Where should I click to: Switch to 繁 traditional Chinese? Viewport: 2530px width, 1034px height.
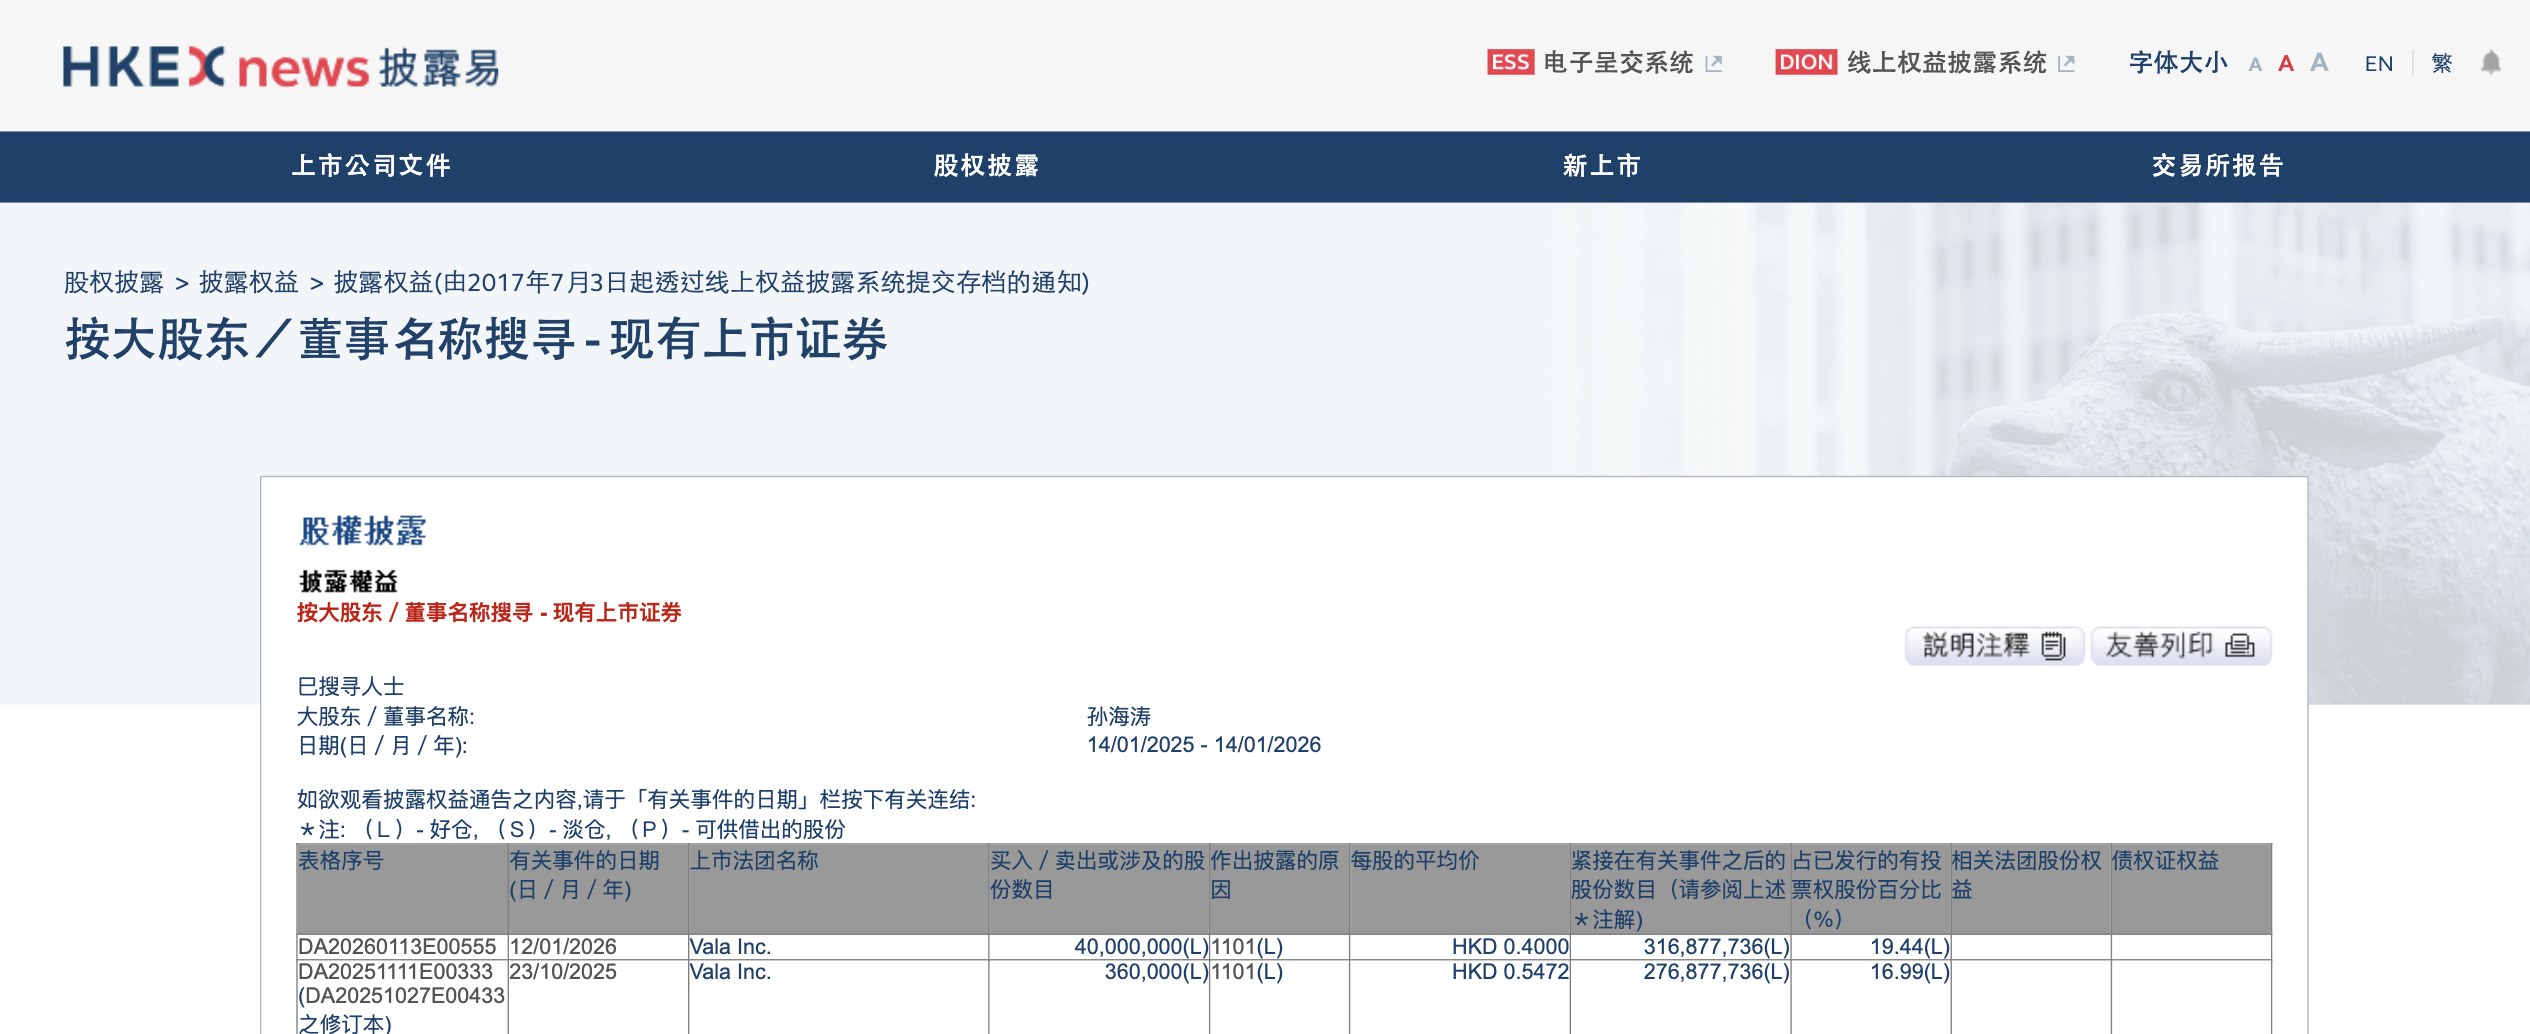coord(2442,63)
